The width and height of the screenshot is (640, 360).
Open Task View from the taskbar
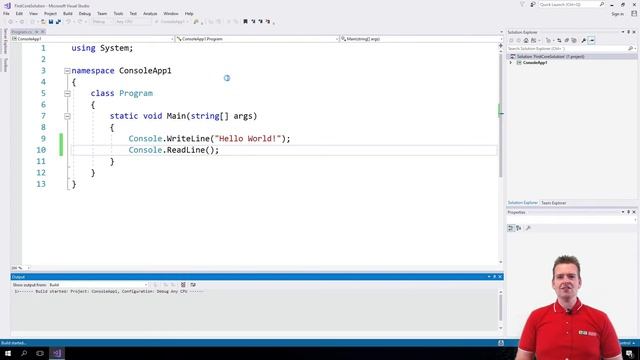(x=40, y=353)
